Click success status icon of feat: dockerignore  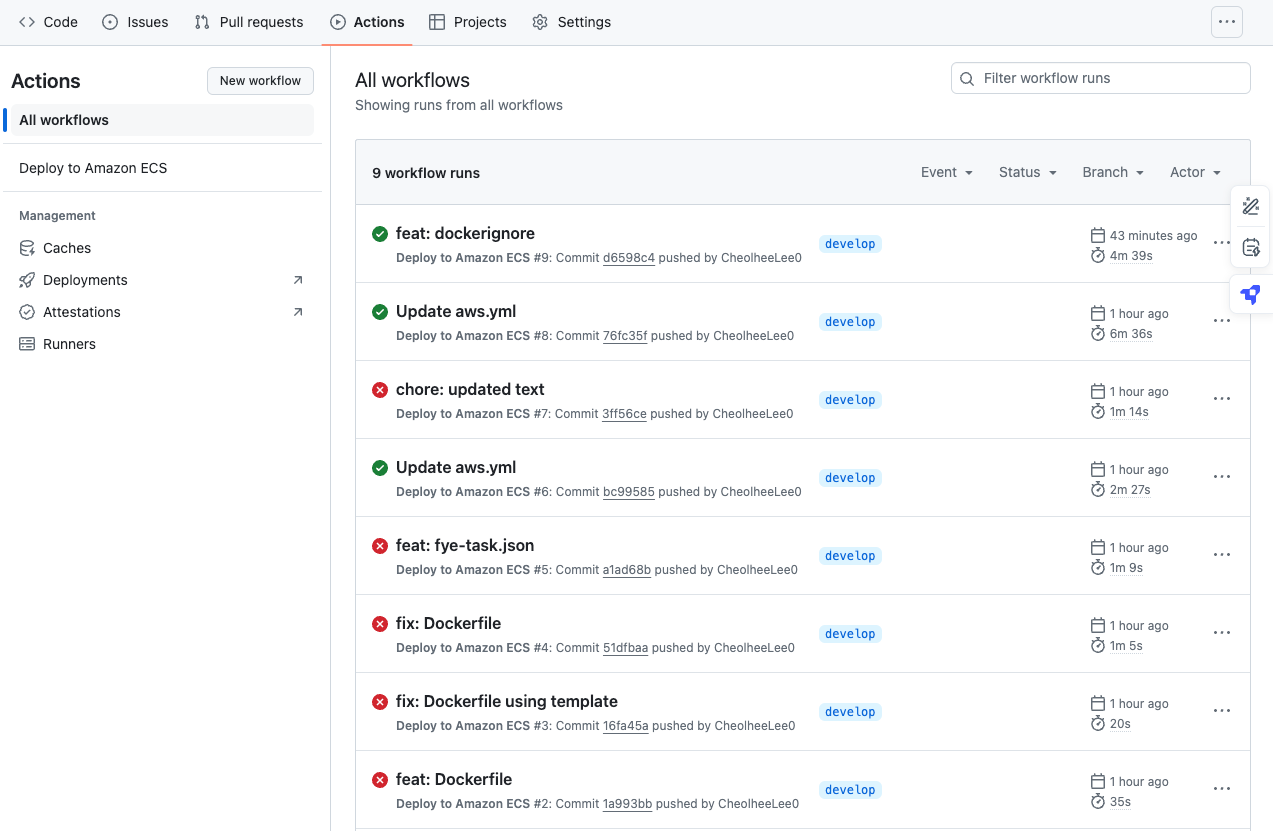coord(380,234)
